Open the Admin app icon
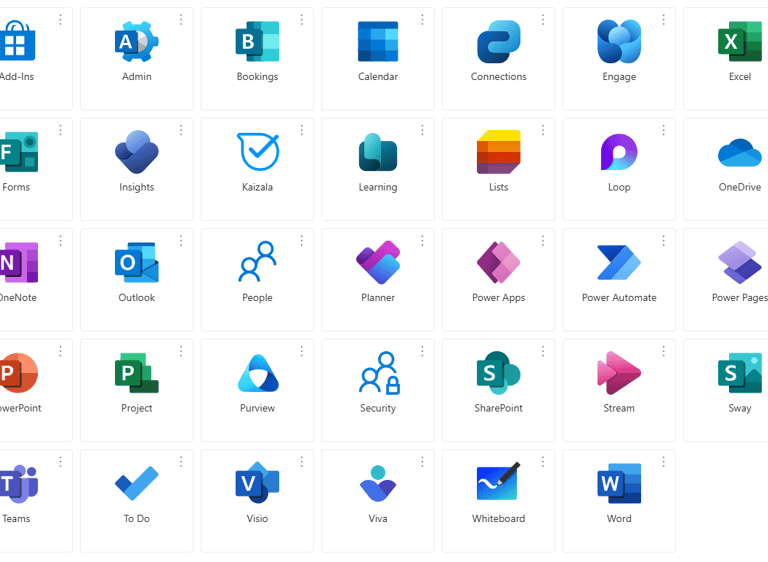The image size is (768, 562). point(137,42)
